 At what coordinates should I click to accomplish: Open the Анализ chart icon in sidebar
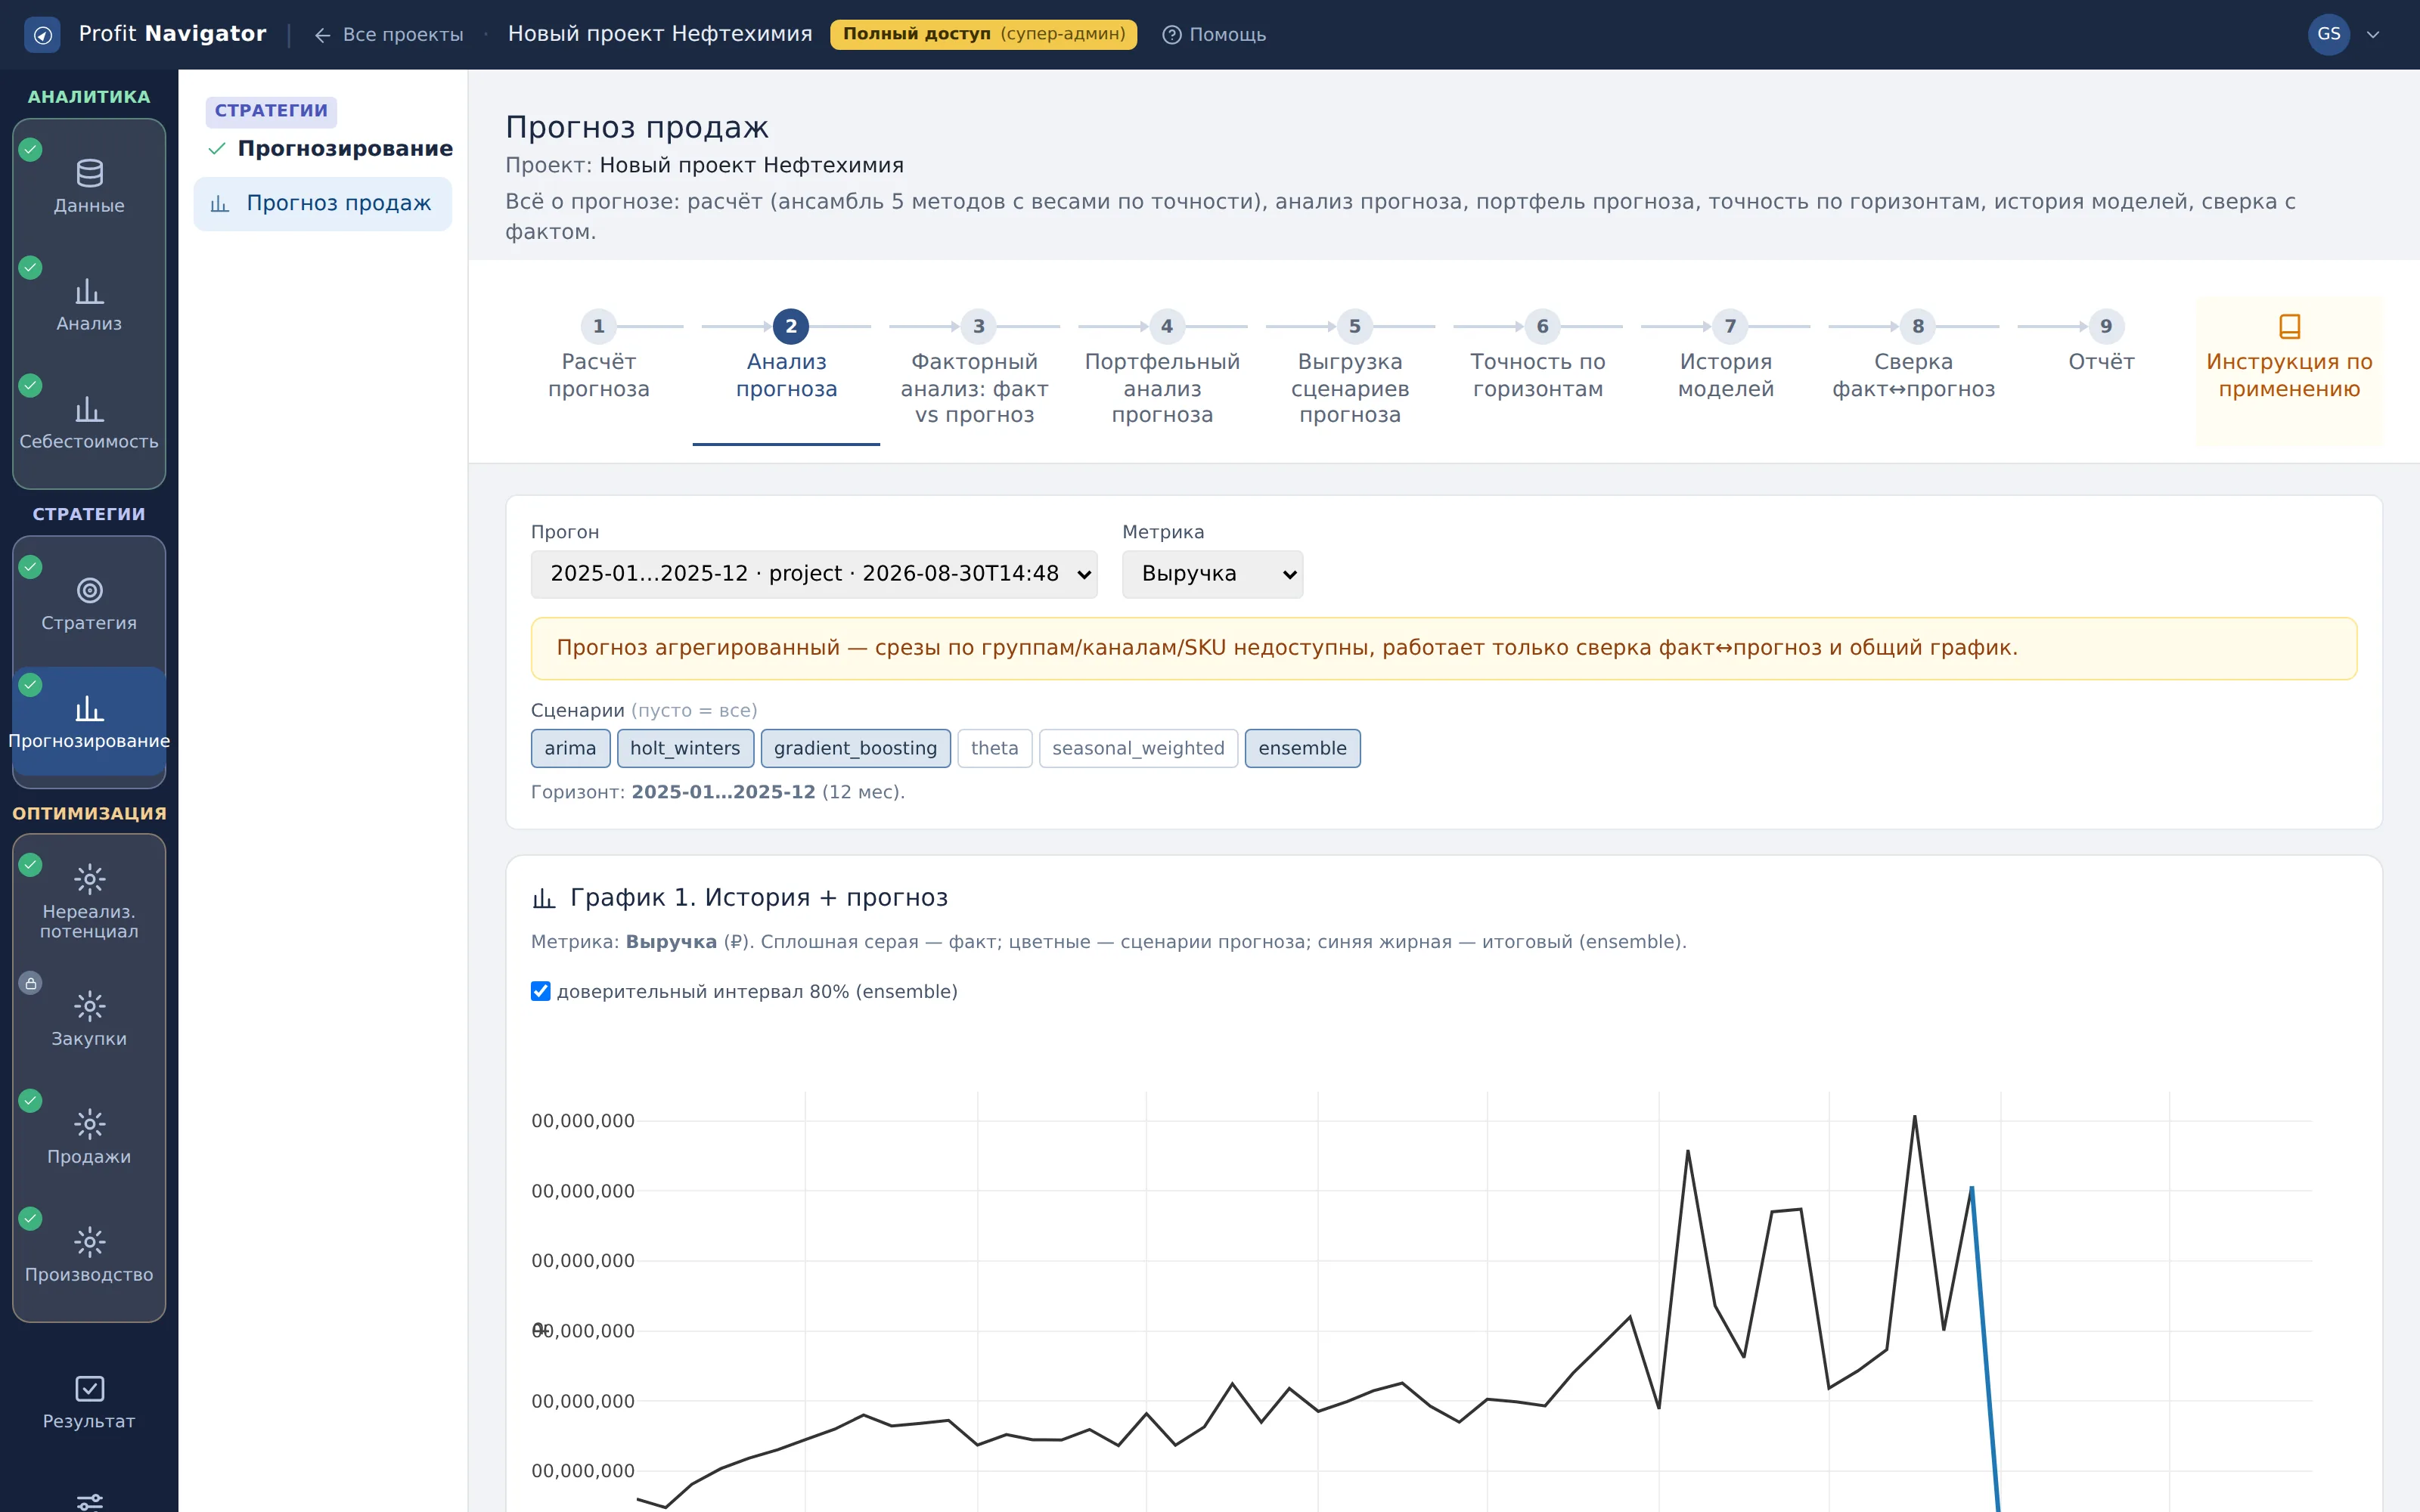click(x=89, y=291)
